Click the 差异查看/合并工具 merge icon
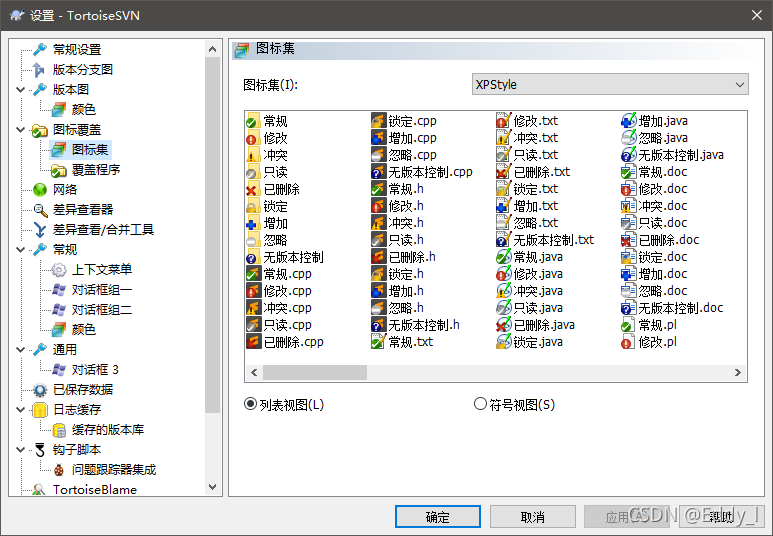Viewport: 773px width, 536px height. pyautogui.click(x=39, y=229)
